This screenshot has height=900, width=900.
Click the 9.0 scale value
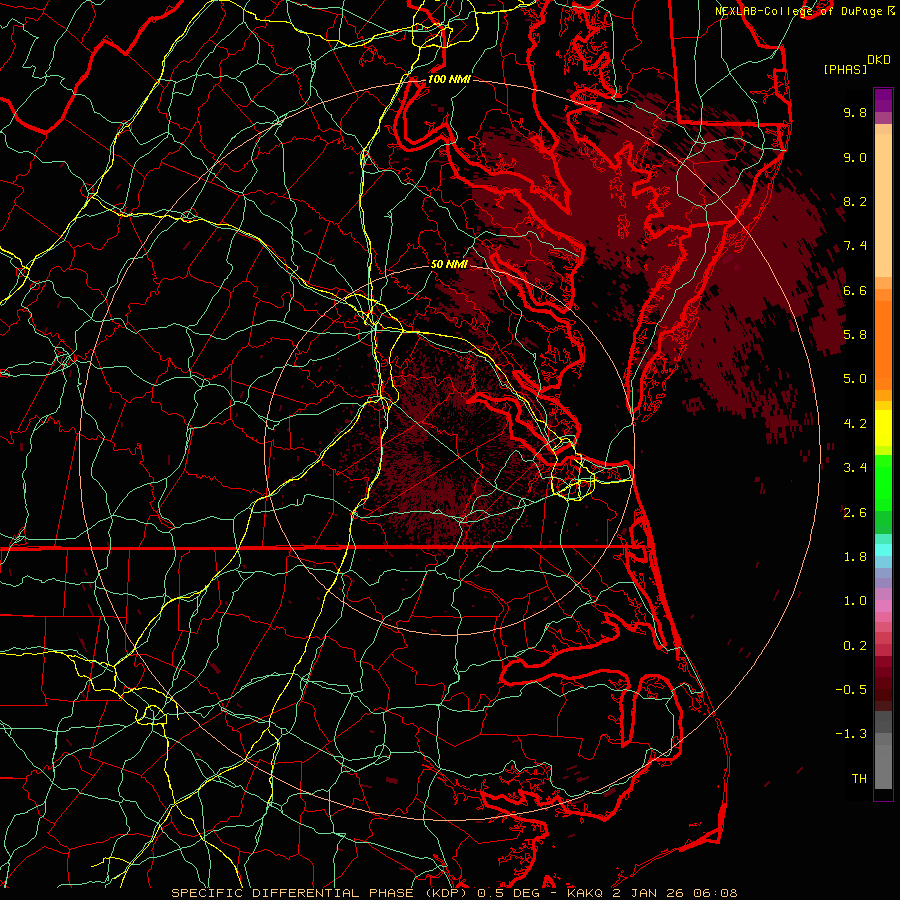coord(855,157)
